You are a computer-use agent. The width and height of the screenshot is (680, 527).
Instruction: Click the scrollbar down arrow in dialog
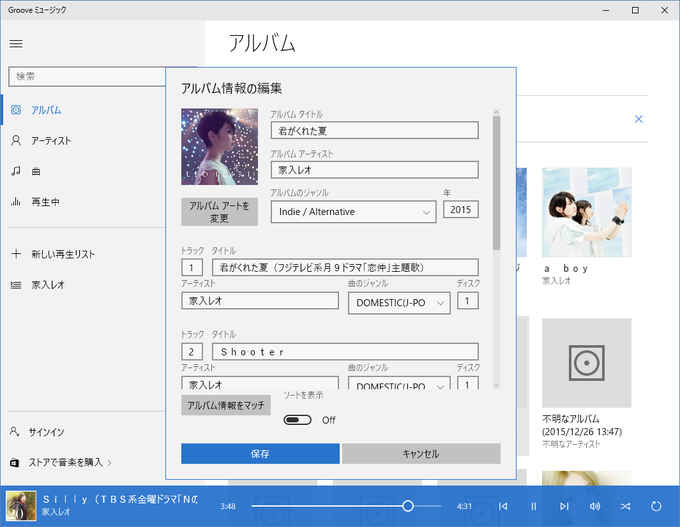coord(497,385)
